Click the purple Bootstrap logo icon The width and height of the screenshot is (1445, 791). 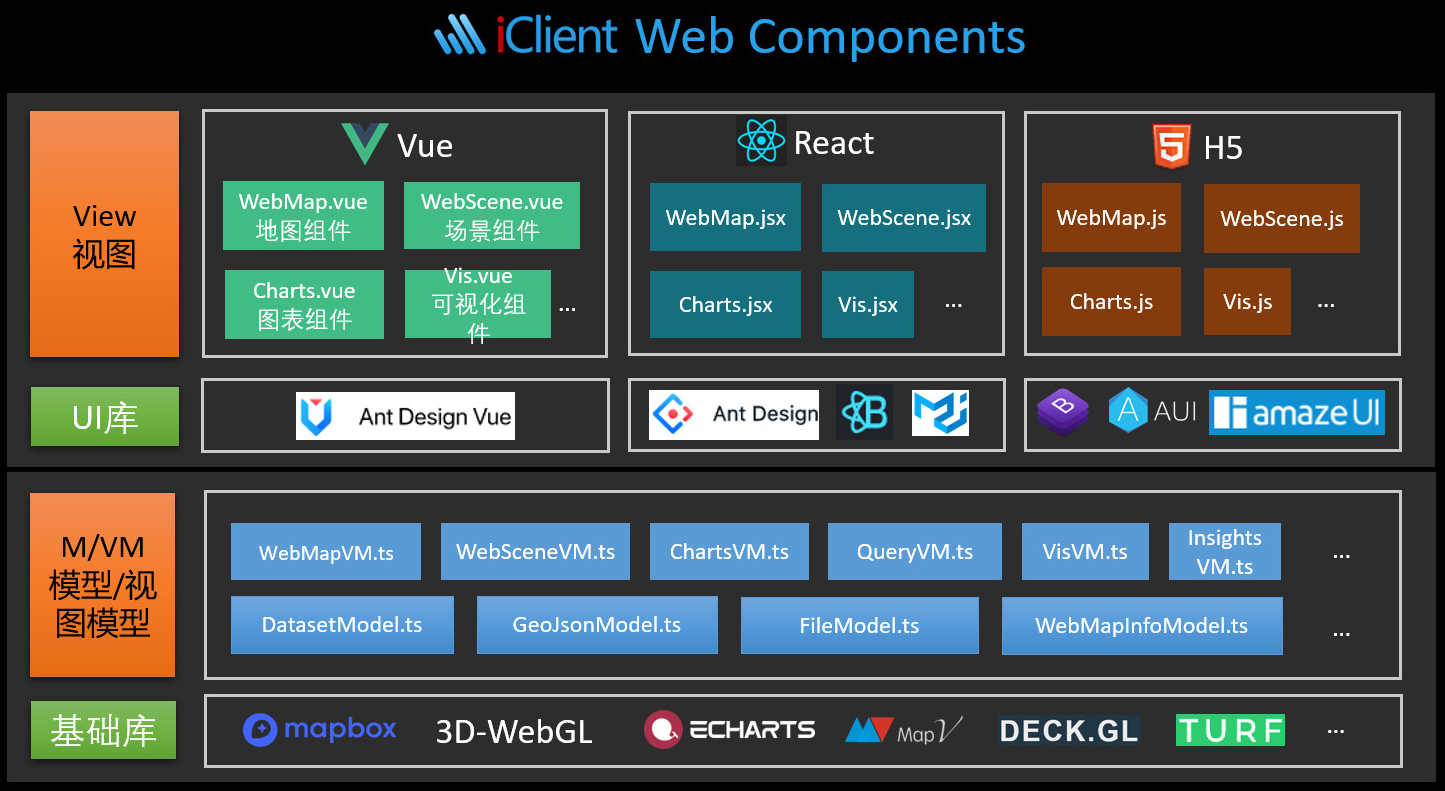click(1063, 412)
